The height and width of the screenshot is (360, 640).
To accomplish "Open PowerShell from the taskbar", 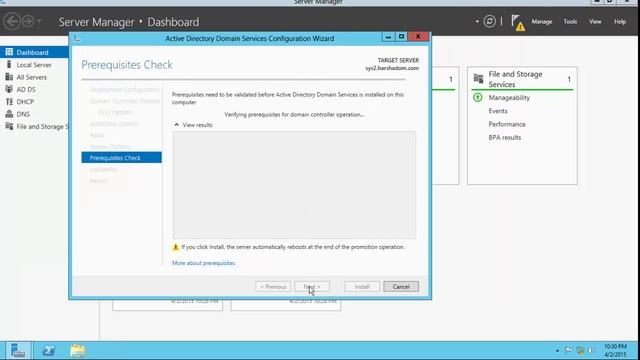I will point(49,351).
